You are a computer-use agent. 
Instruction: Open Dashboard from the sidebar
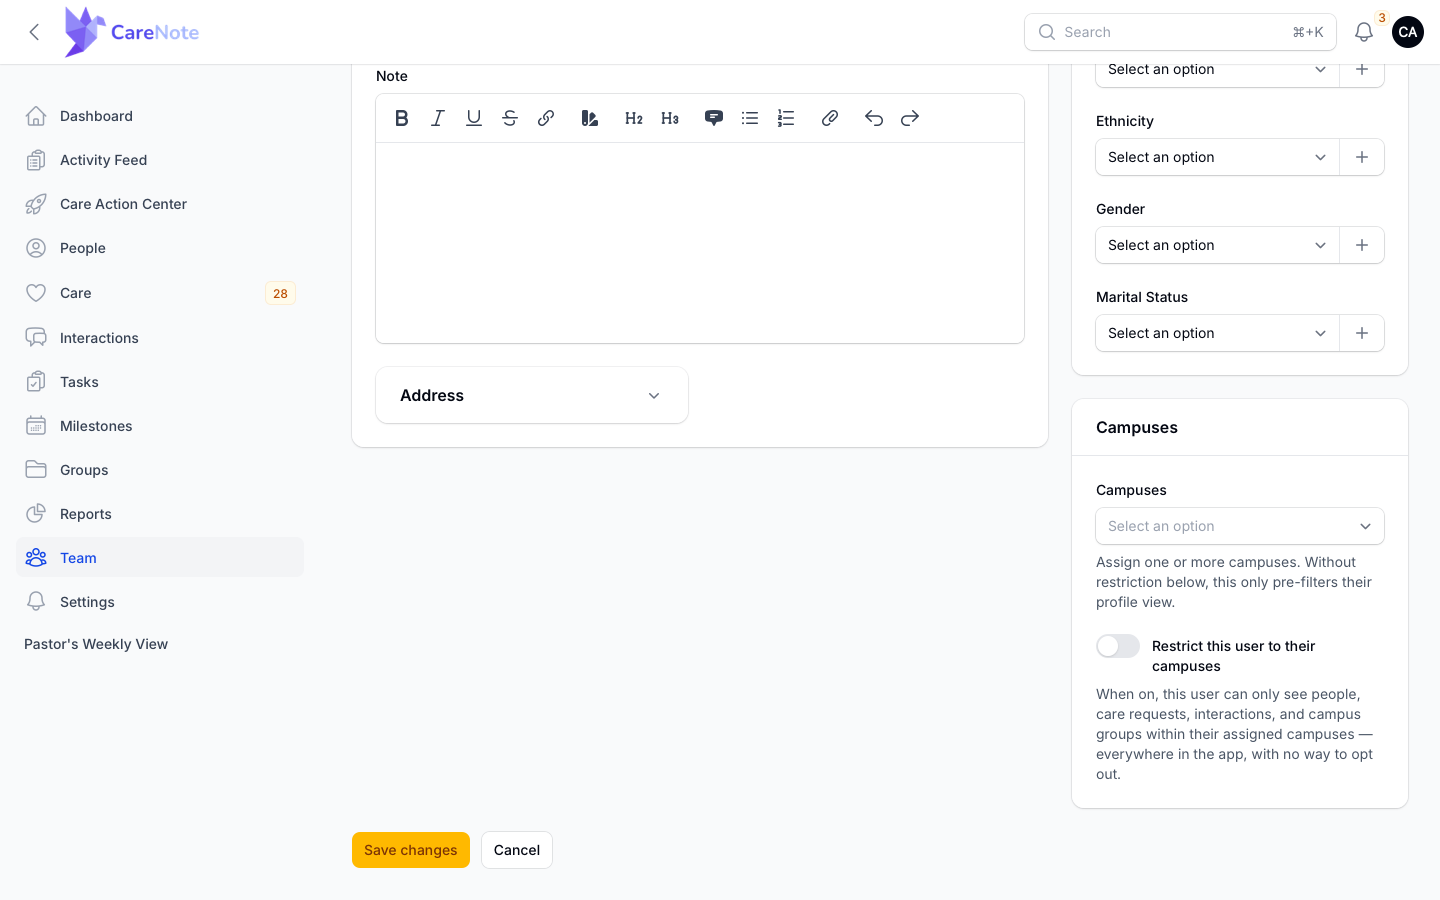[x=160, y=116]
